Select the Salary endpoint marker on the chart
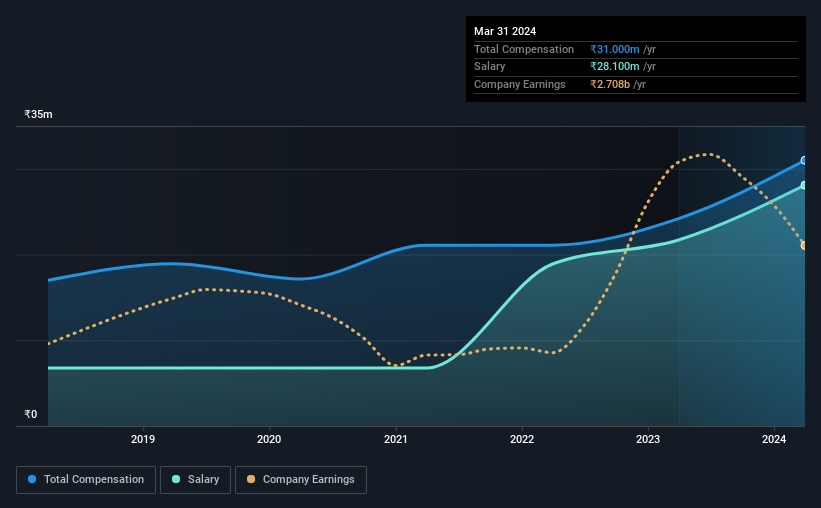This screenshot has height=508, width=821. click(804, 185)
